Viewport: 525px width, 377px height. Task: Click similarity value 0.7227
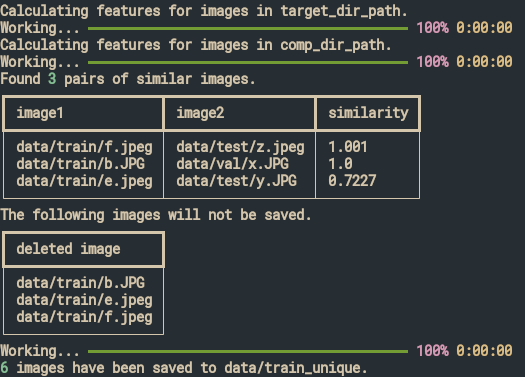[352, 181]
